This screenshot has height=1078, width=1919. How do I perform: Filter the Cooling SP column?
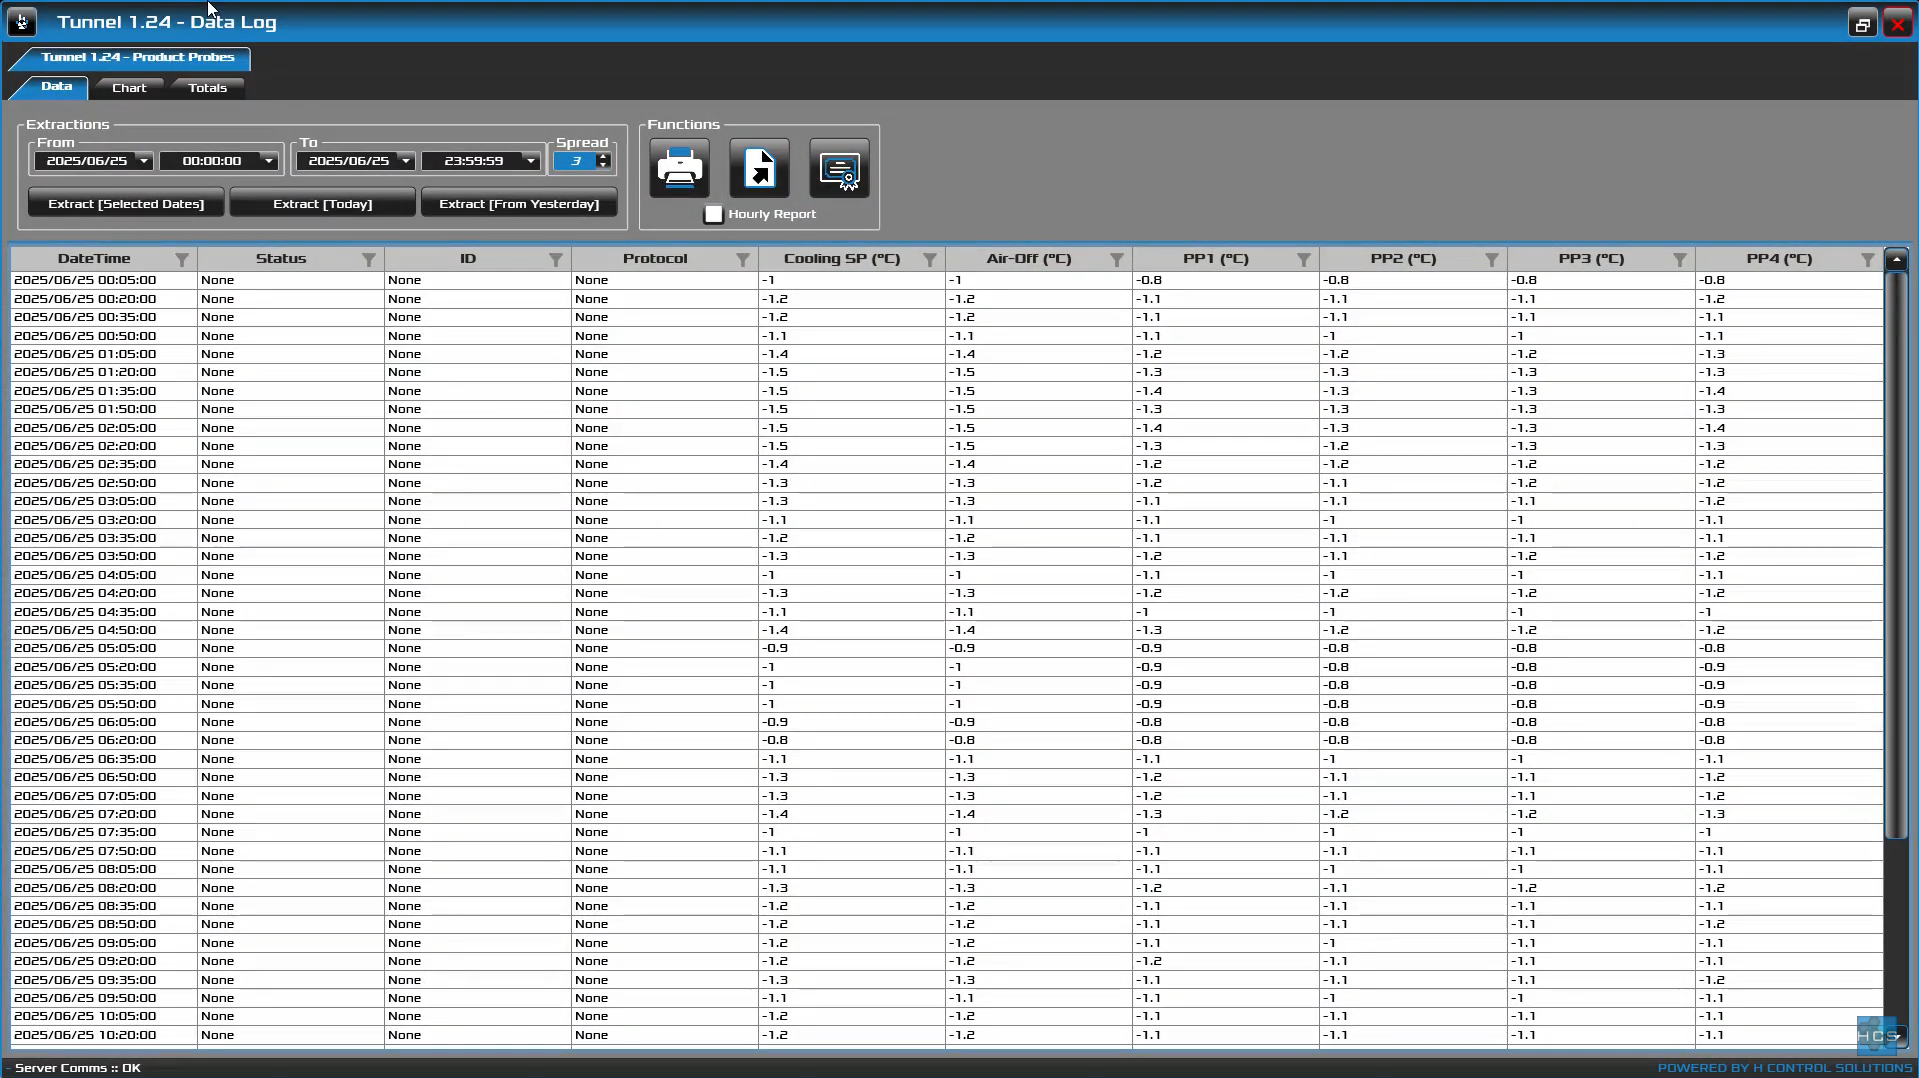[930, 259]
